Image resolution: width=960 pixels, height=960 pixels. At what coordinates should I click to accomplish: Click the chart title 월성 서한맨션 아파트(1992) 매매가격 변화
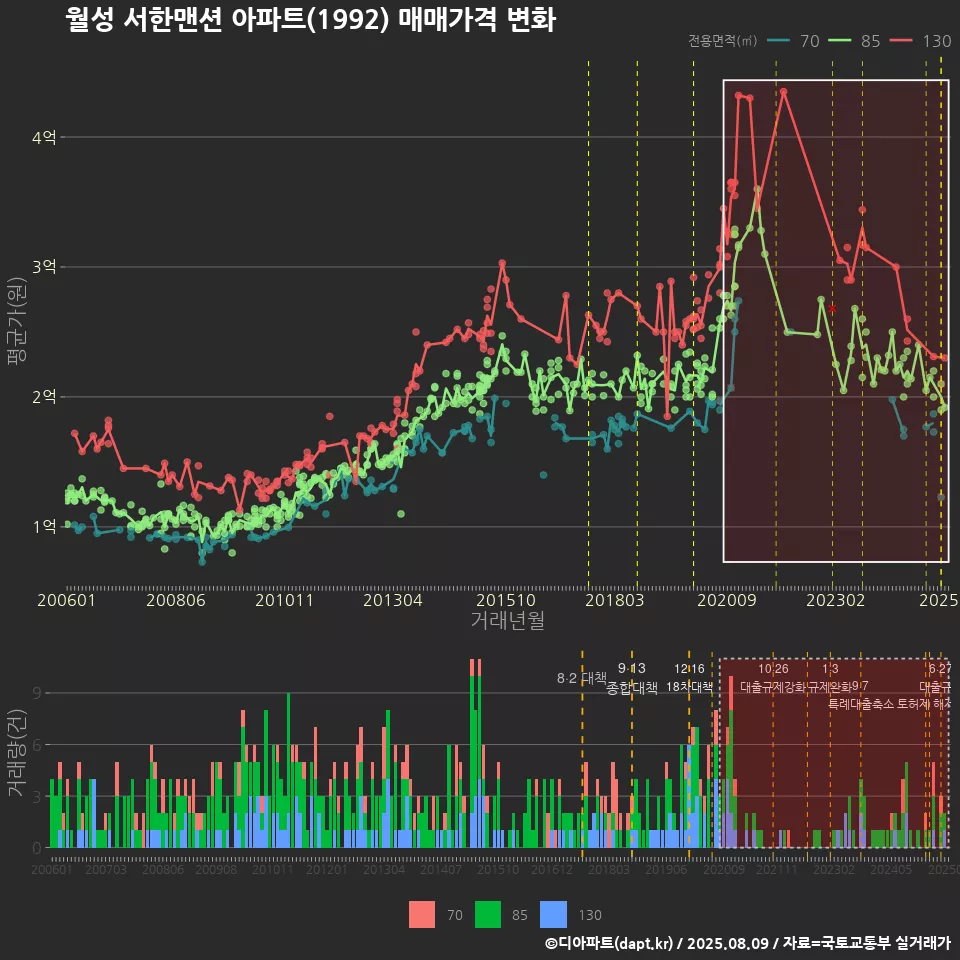coord(310,20)
